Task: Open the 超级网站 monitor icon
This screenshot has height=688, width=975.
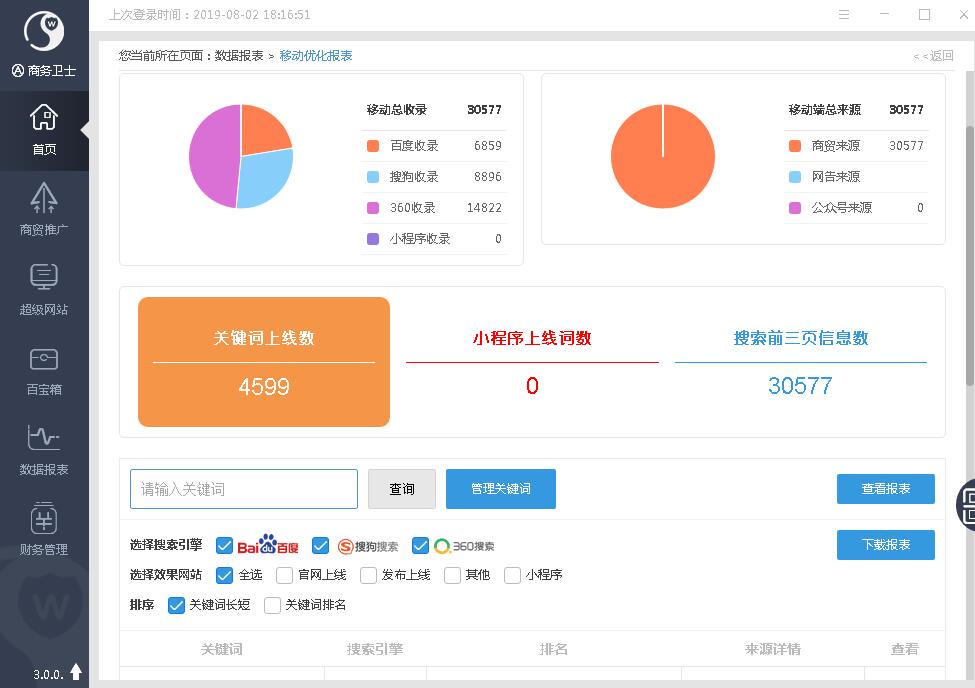Action: point(44,277)
